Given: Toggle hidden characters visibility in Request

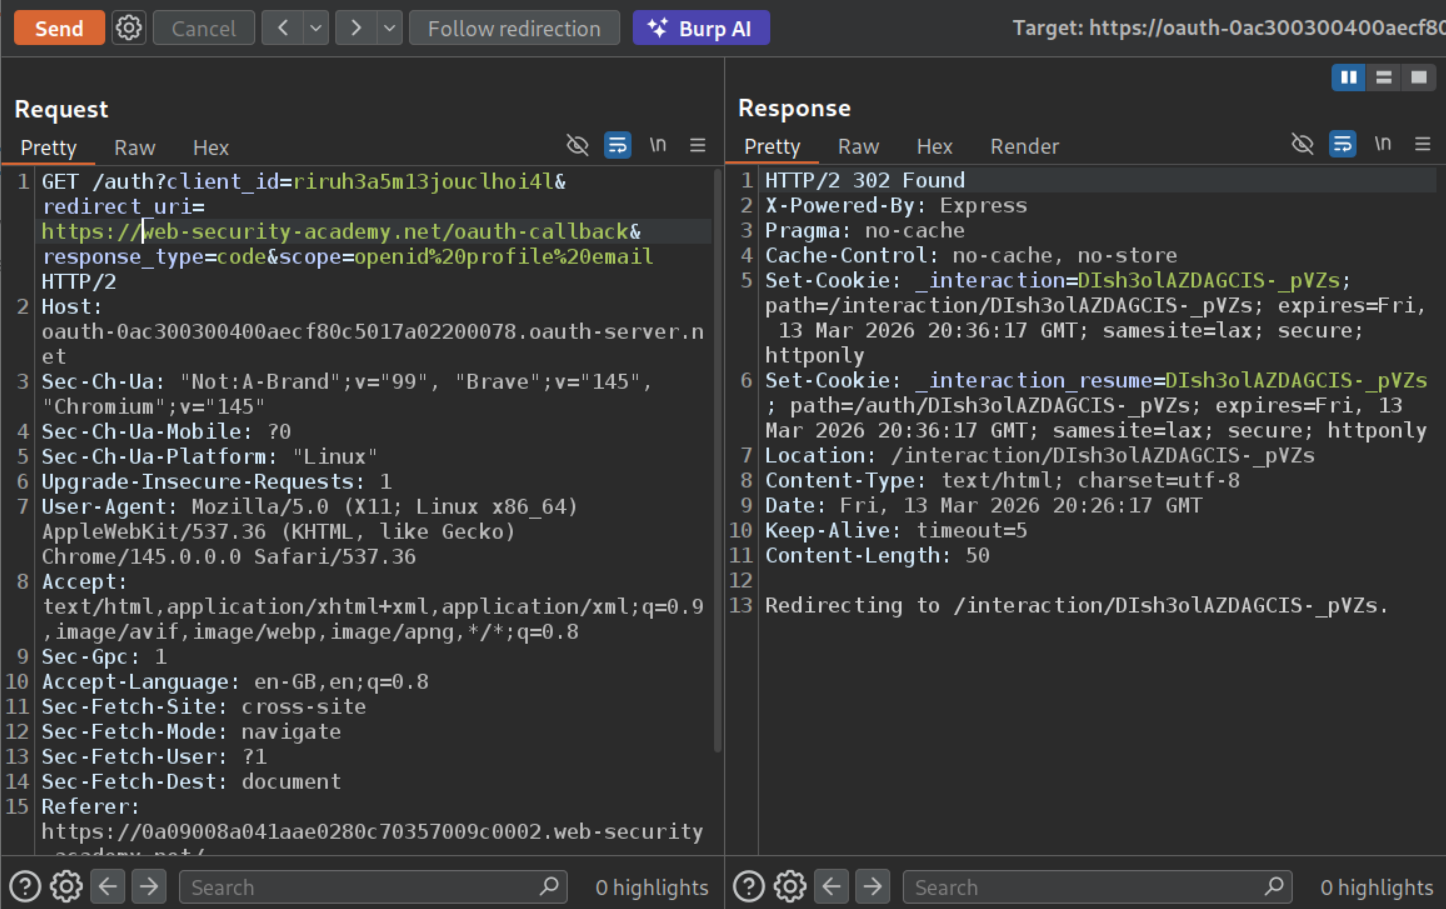Looking at the screenshot, I should click(577, 146).
